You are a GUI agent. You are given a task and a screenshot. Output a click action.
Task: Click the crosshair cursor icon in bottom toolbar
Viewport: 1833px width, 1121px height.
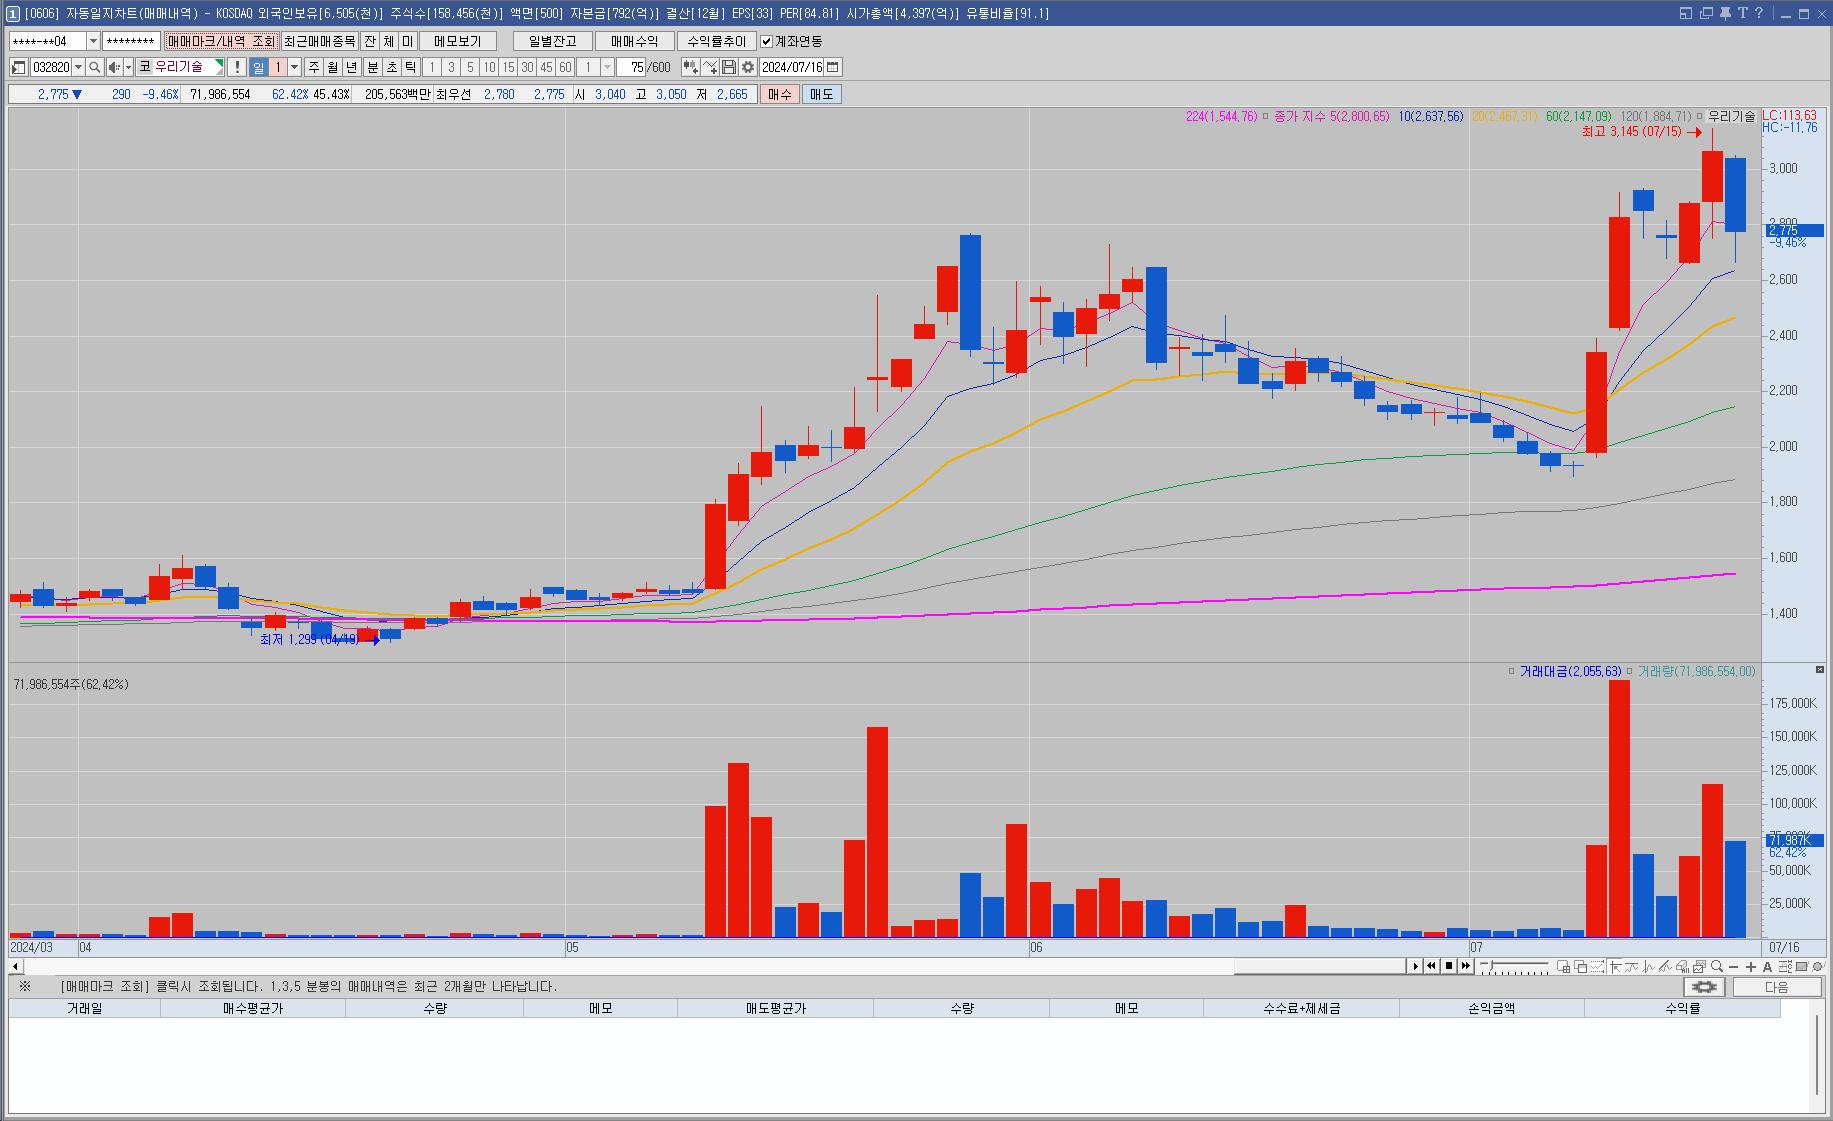1615,966
